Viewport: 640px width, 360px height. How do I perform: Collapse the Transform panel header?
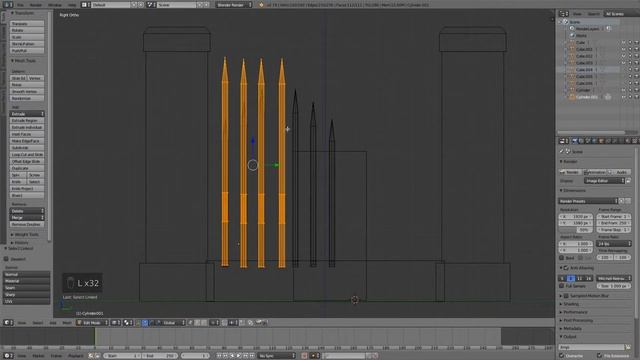(23, 13)
